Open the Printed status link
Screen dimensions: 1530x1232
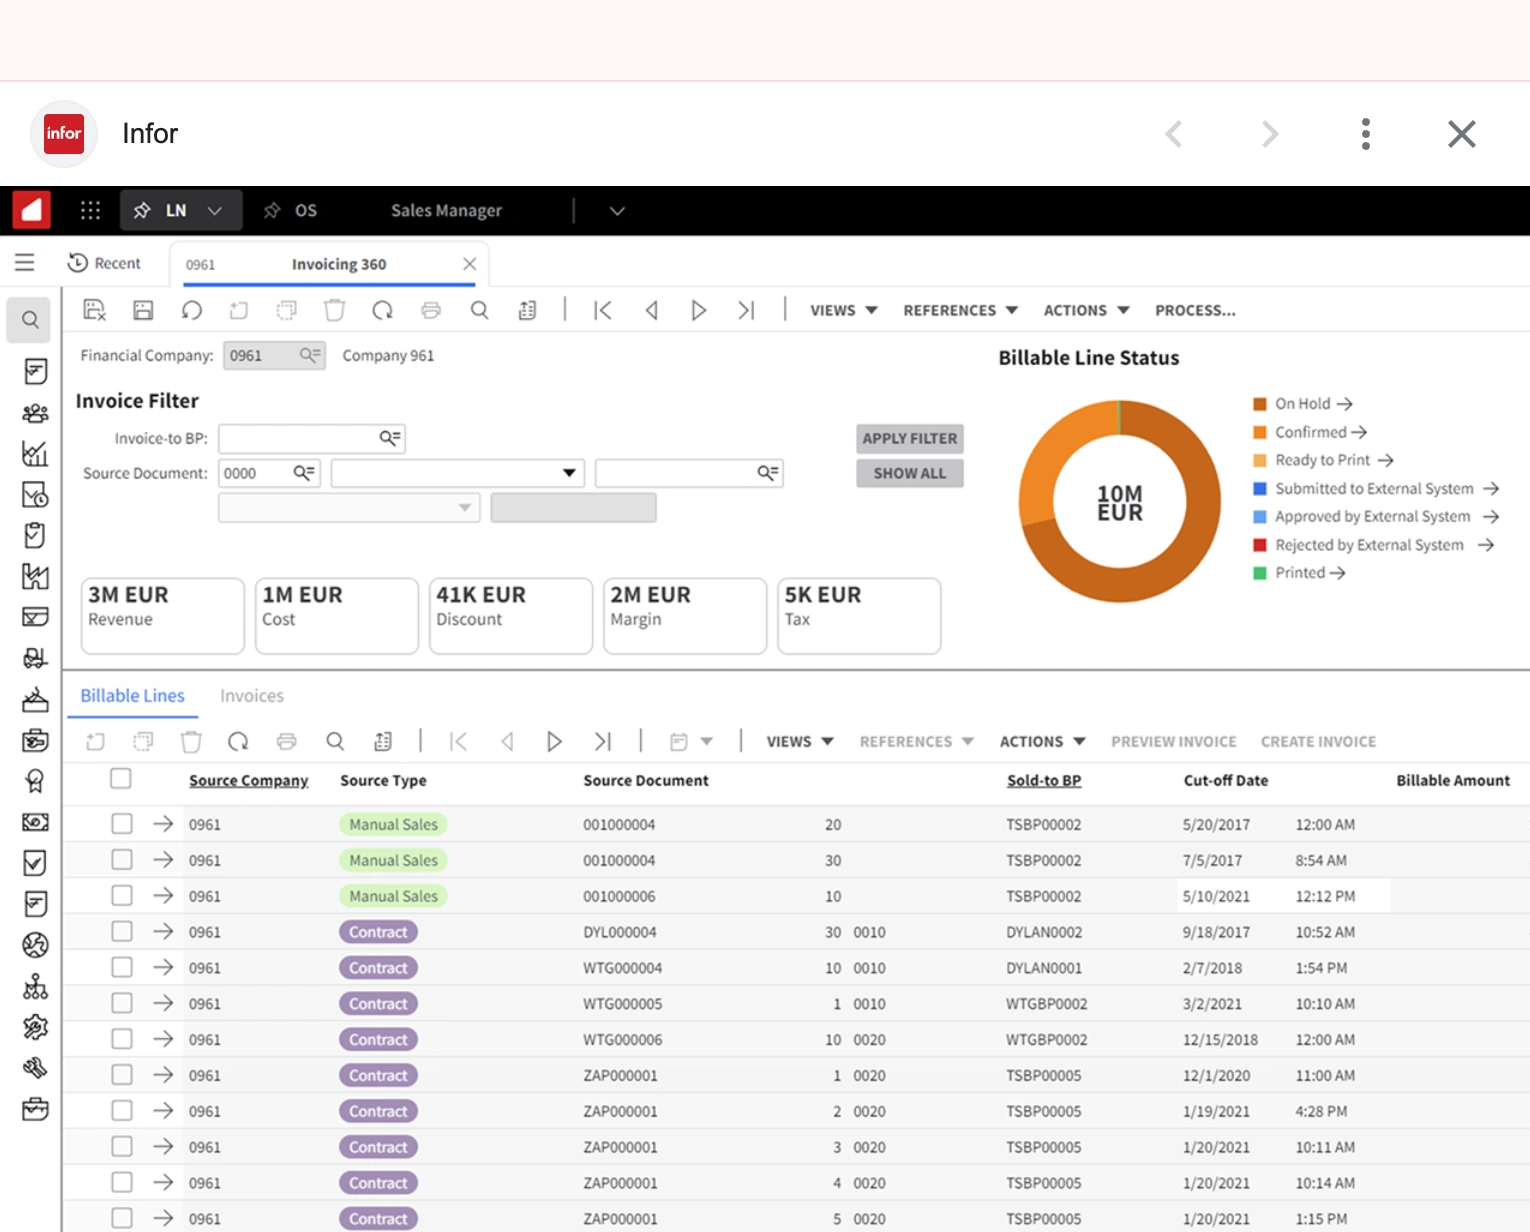coord(1310,572)
